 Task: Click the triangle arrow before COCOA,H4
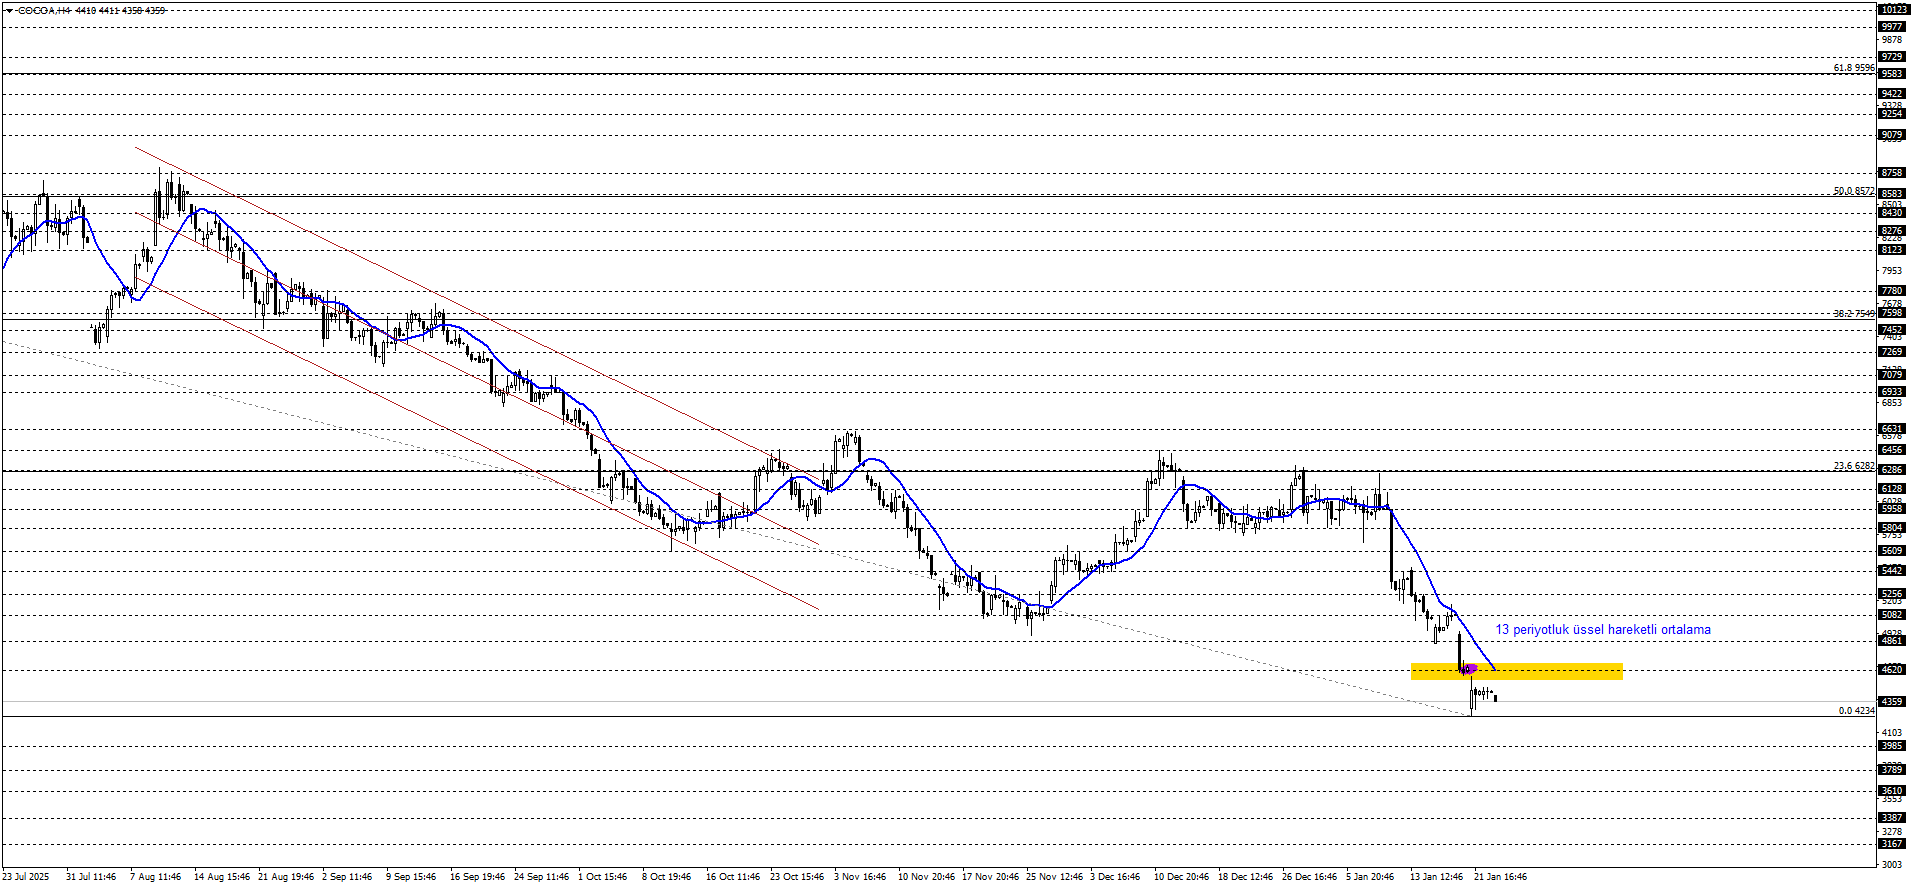tap(8, 10)
